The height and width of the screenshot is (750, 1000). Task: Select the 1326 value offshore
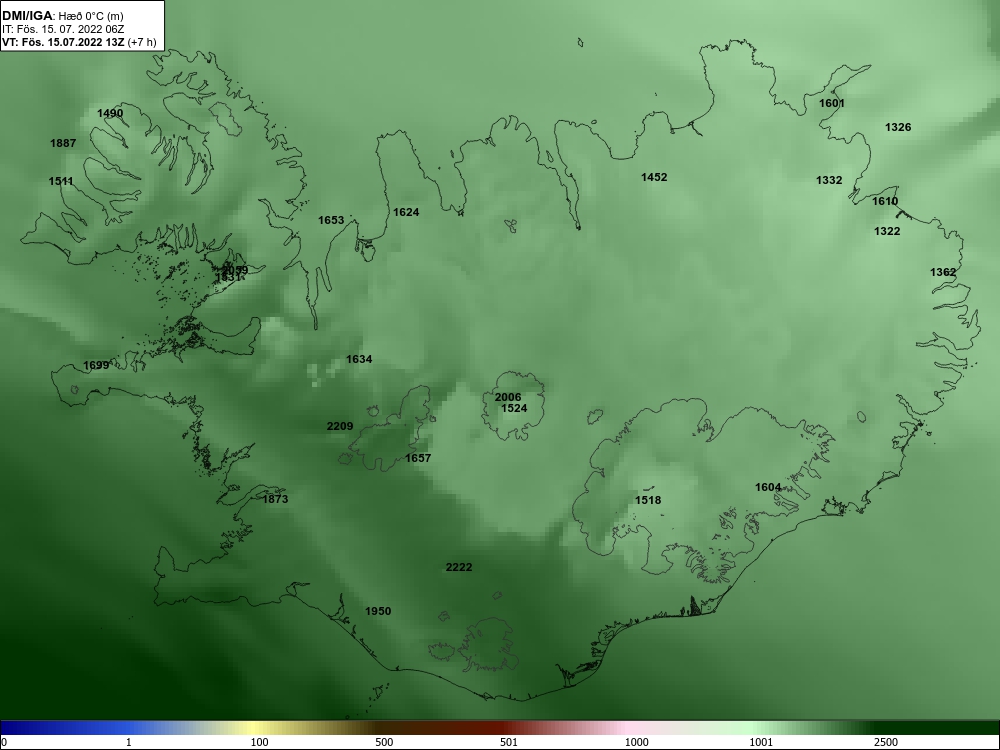point(898,128)
